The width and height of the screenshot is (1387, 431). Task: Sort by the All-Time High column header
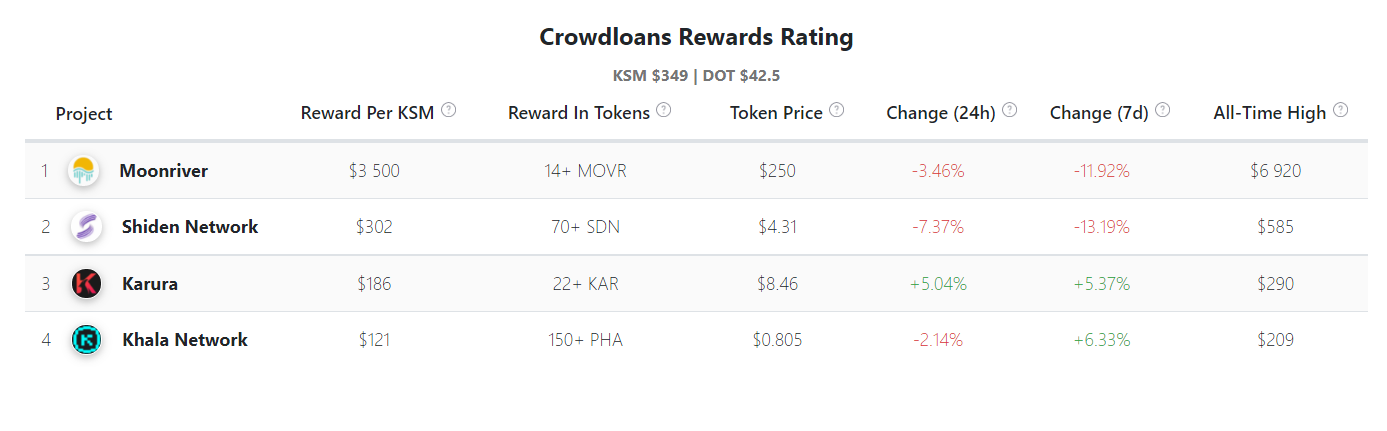(1269, 113)
